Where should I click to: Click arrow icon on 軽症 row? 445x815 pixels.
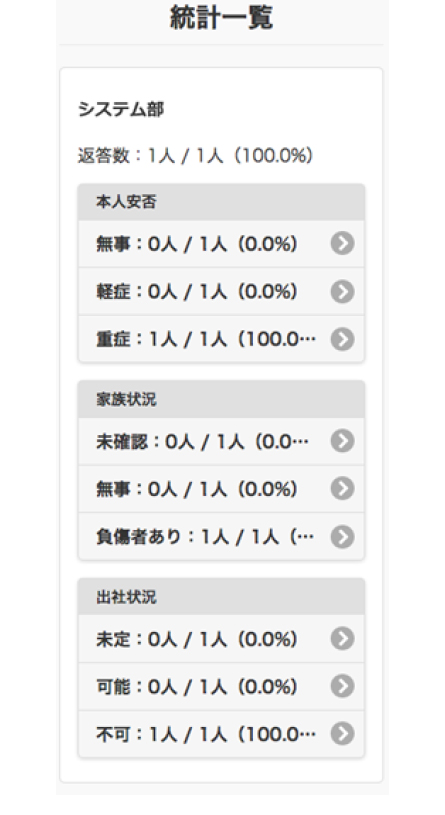(x=343, y=292)
